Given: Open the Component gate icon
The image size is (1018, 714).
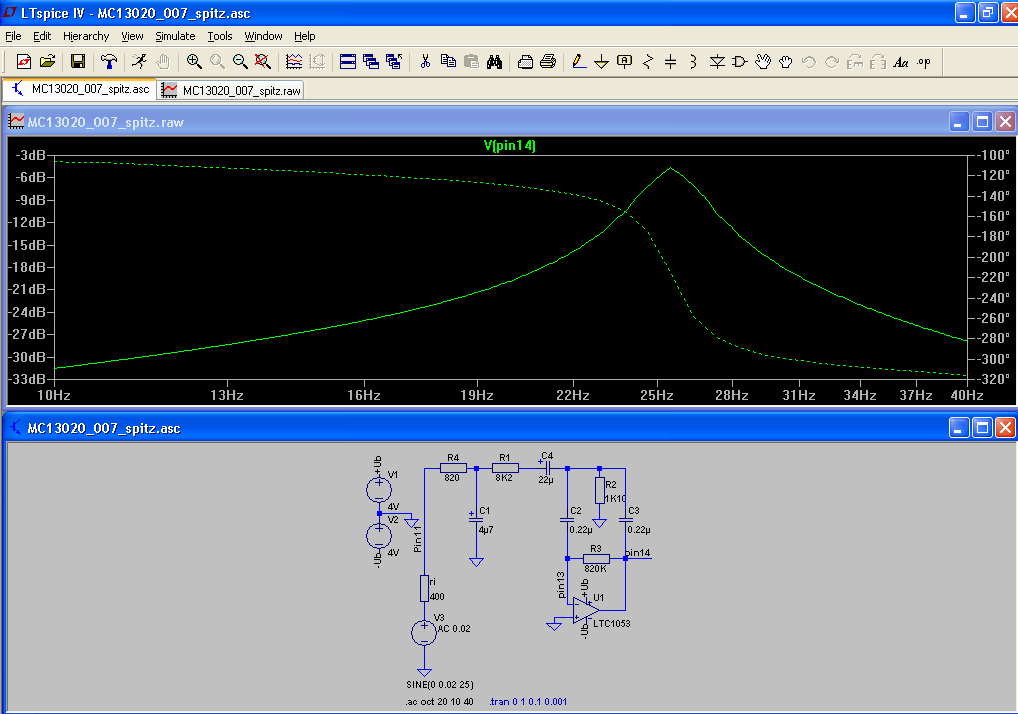Looking at the screenshot, I should coord(739,62).
